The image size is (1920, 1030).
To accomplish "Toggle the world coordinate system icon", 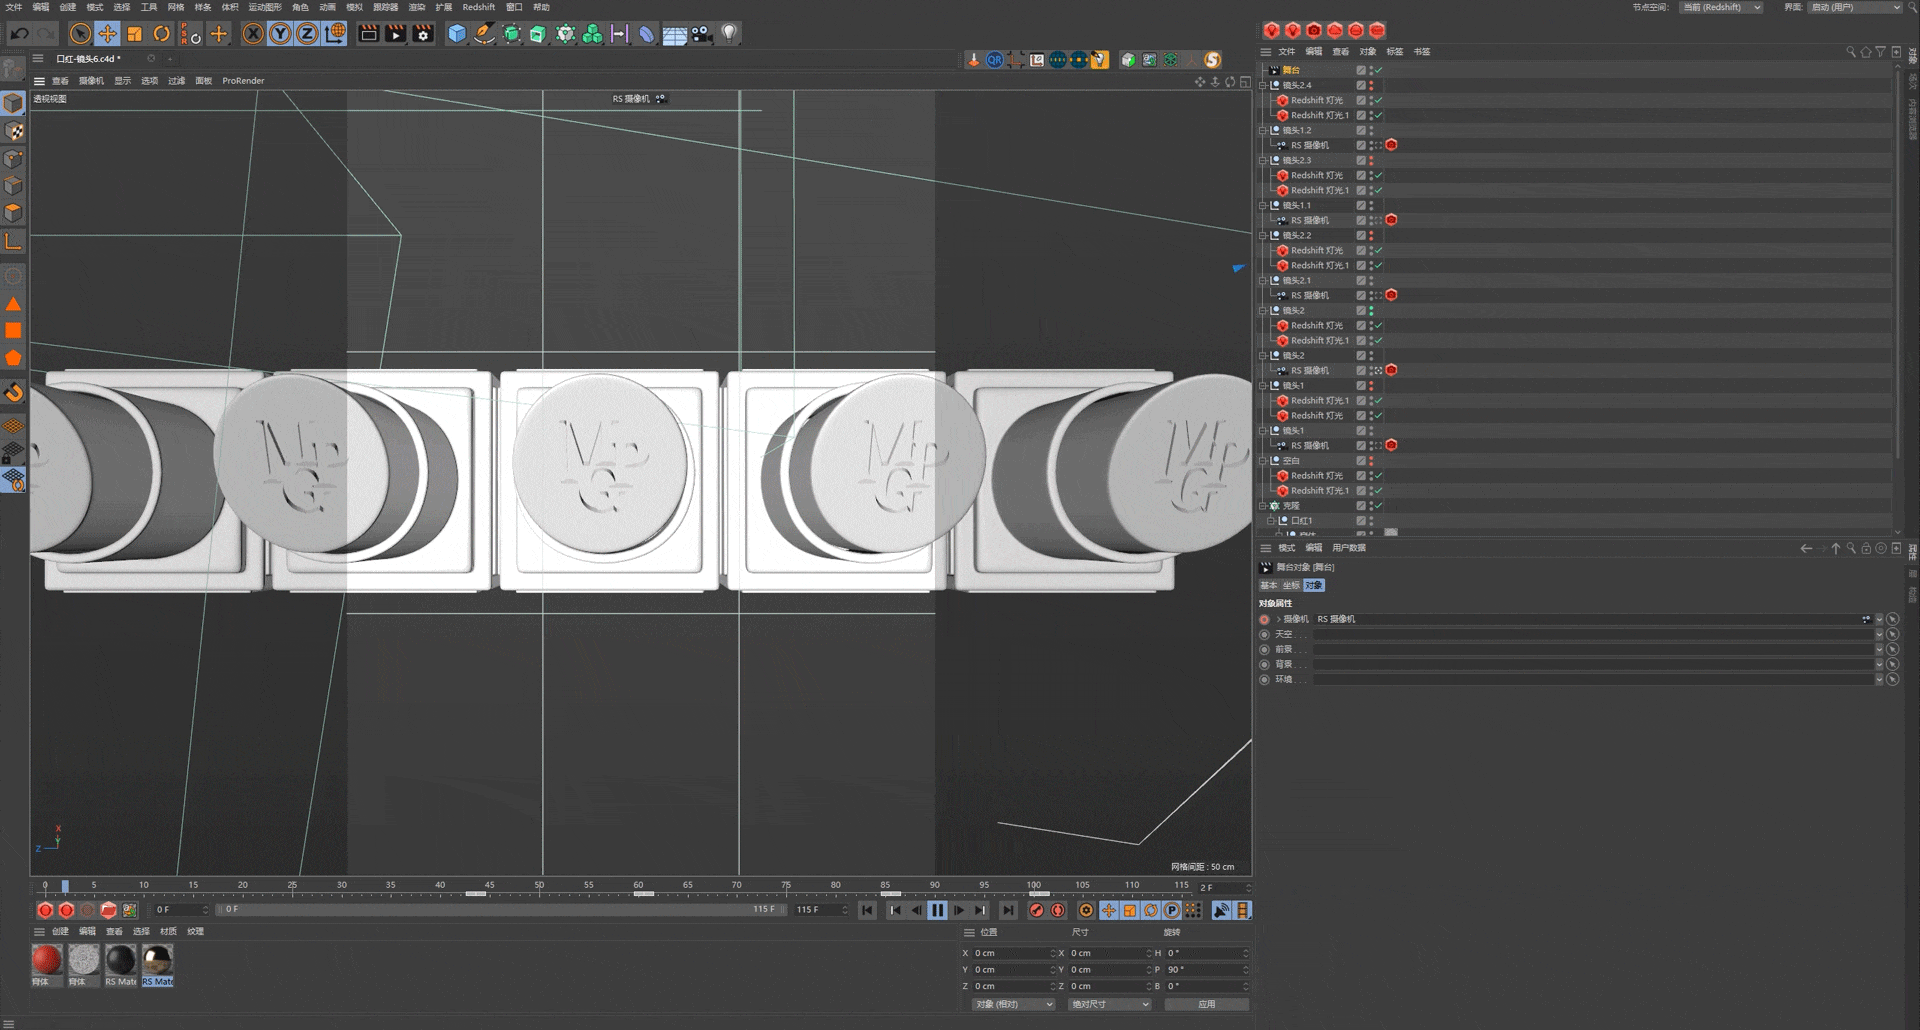I will pos(335,34).
